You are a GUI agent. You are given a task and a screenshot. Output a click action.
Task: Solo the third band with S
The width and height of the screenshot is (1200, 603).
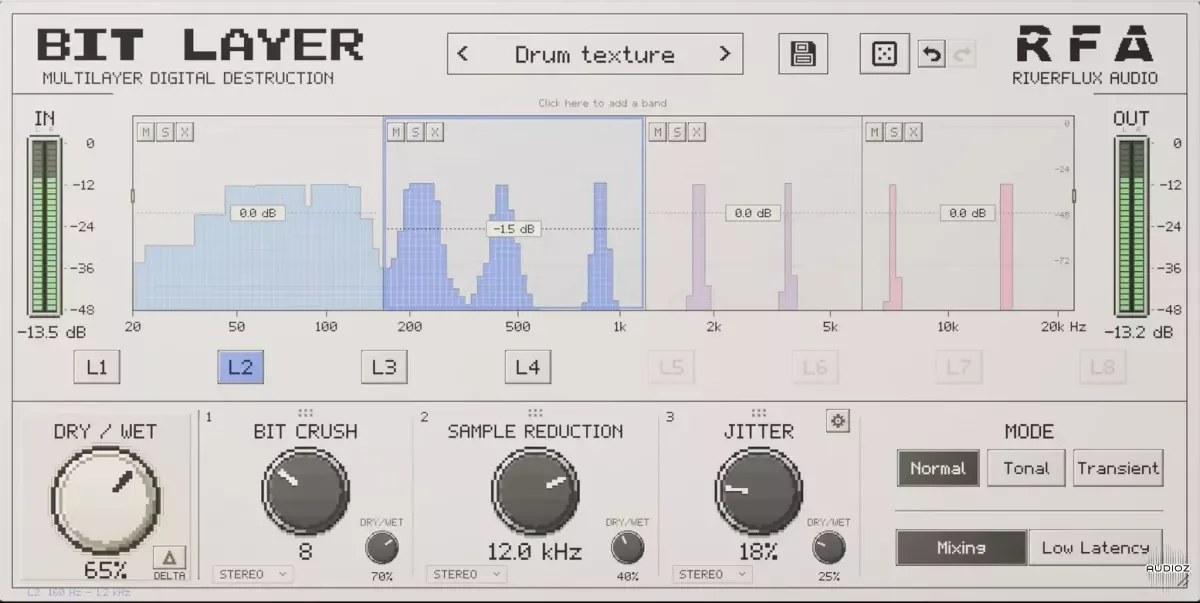[x=677, y=132]
